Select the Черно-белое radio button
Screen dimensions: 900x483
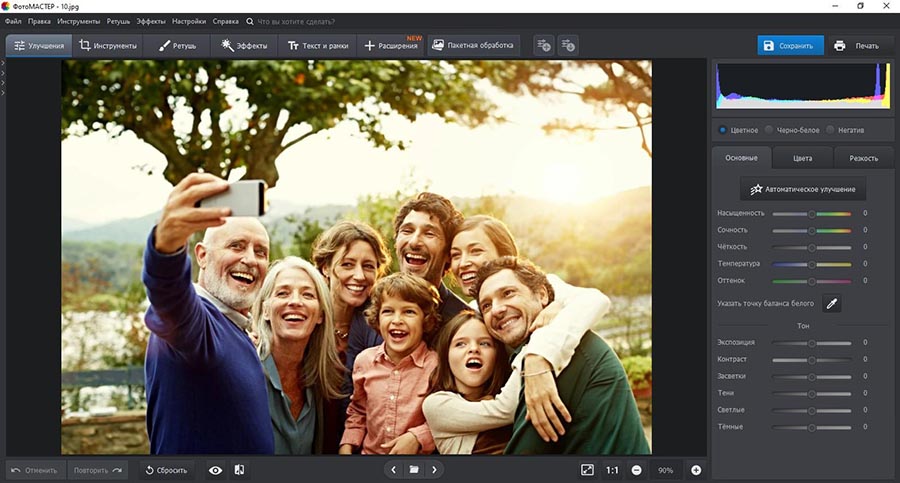coord(769,130)
